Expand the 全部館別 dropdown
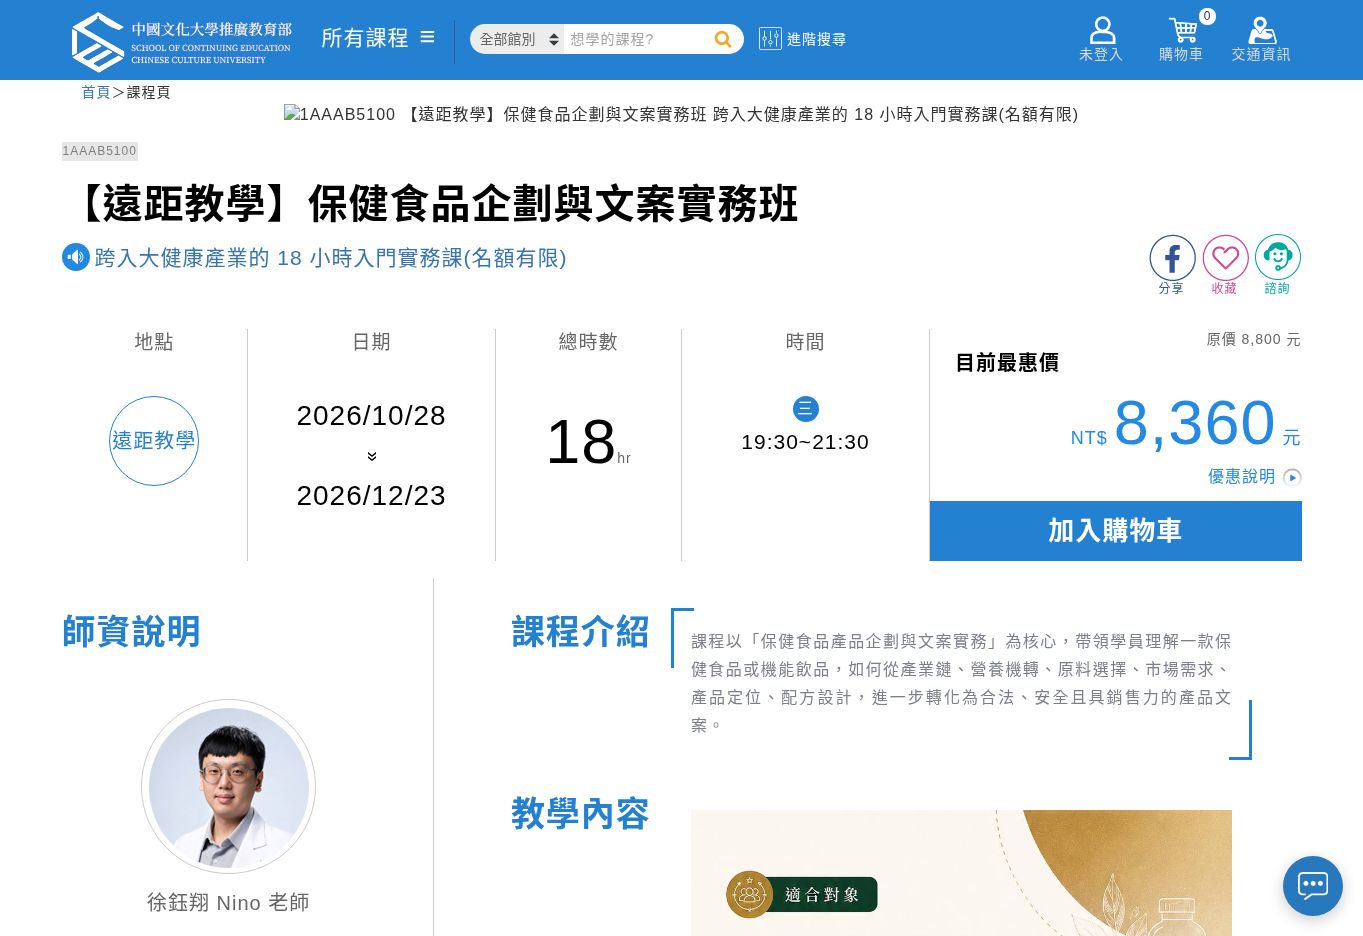This screenshot has width=1363, height=936. [517, 39]
